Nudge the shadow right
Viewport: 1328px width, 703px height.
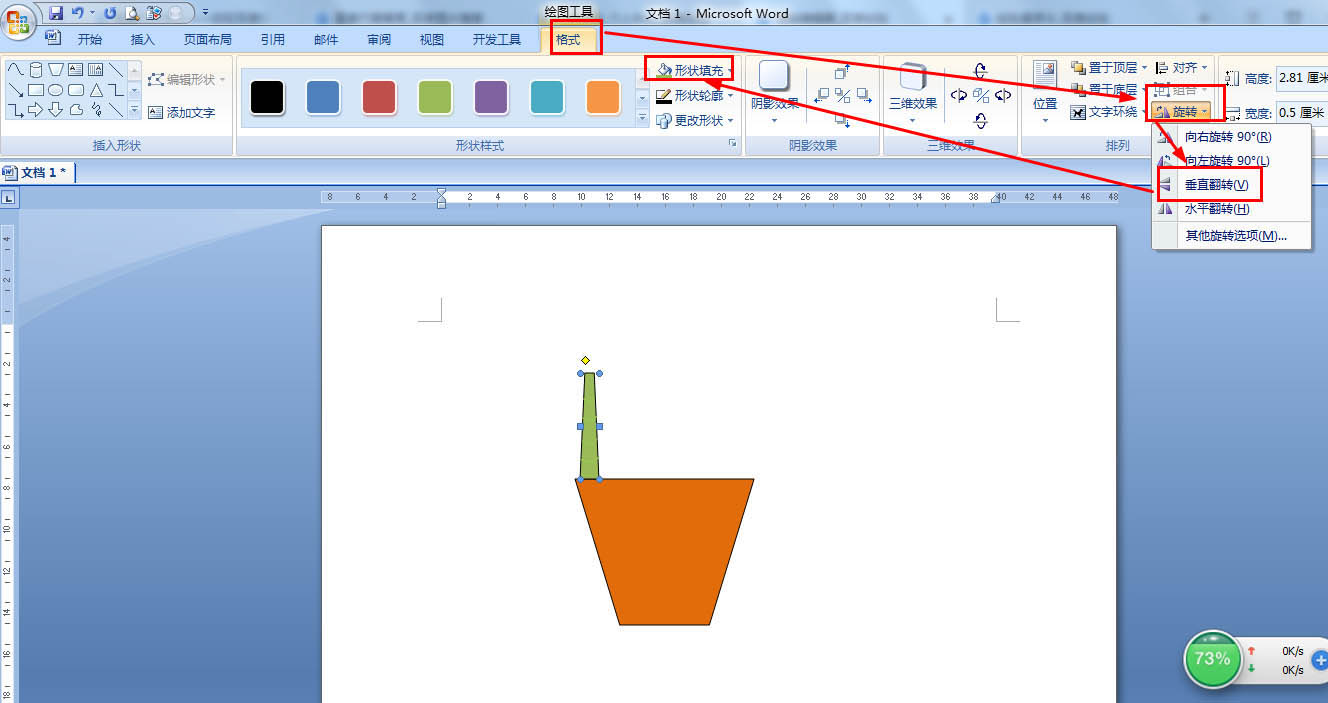(864, 95)
